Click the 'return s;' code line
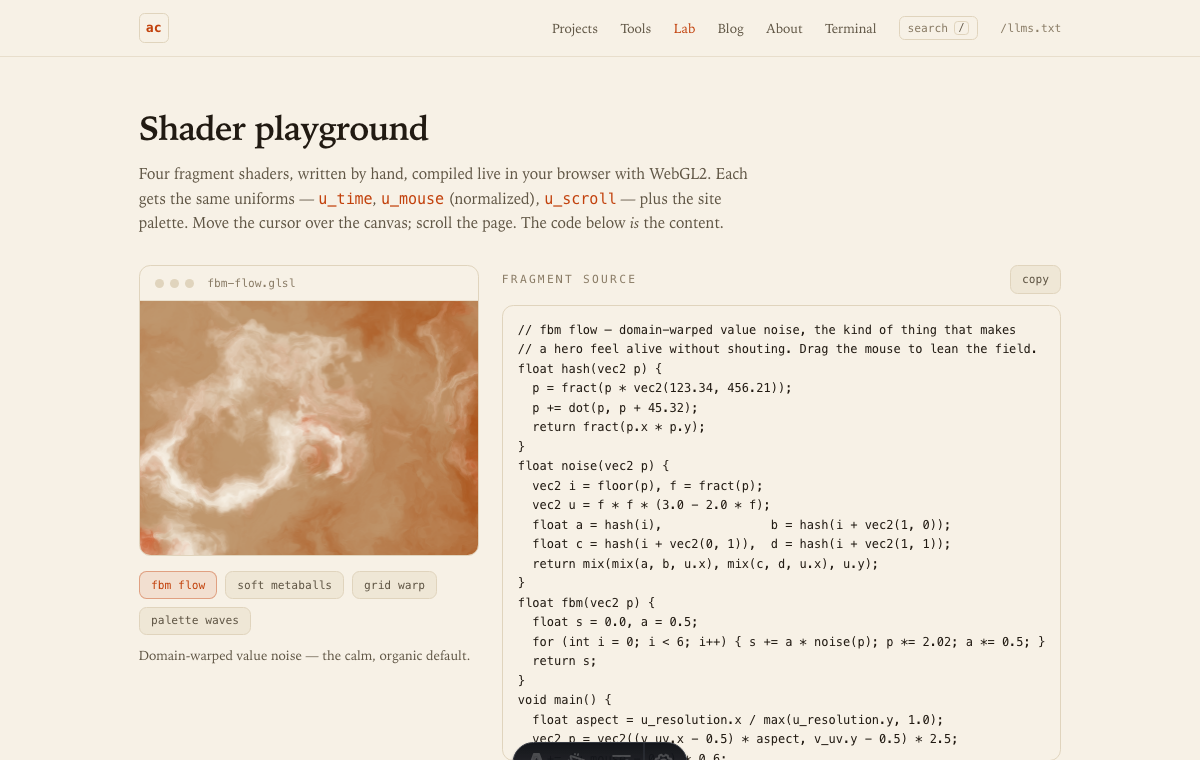This screenshot has width=1200, height=760. [565, 661]
